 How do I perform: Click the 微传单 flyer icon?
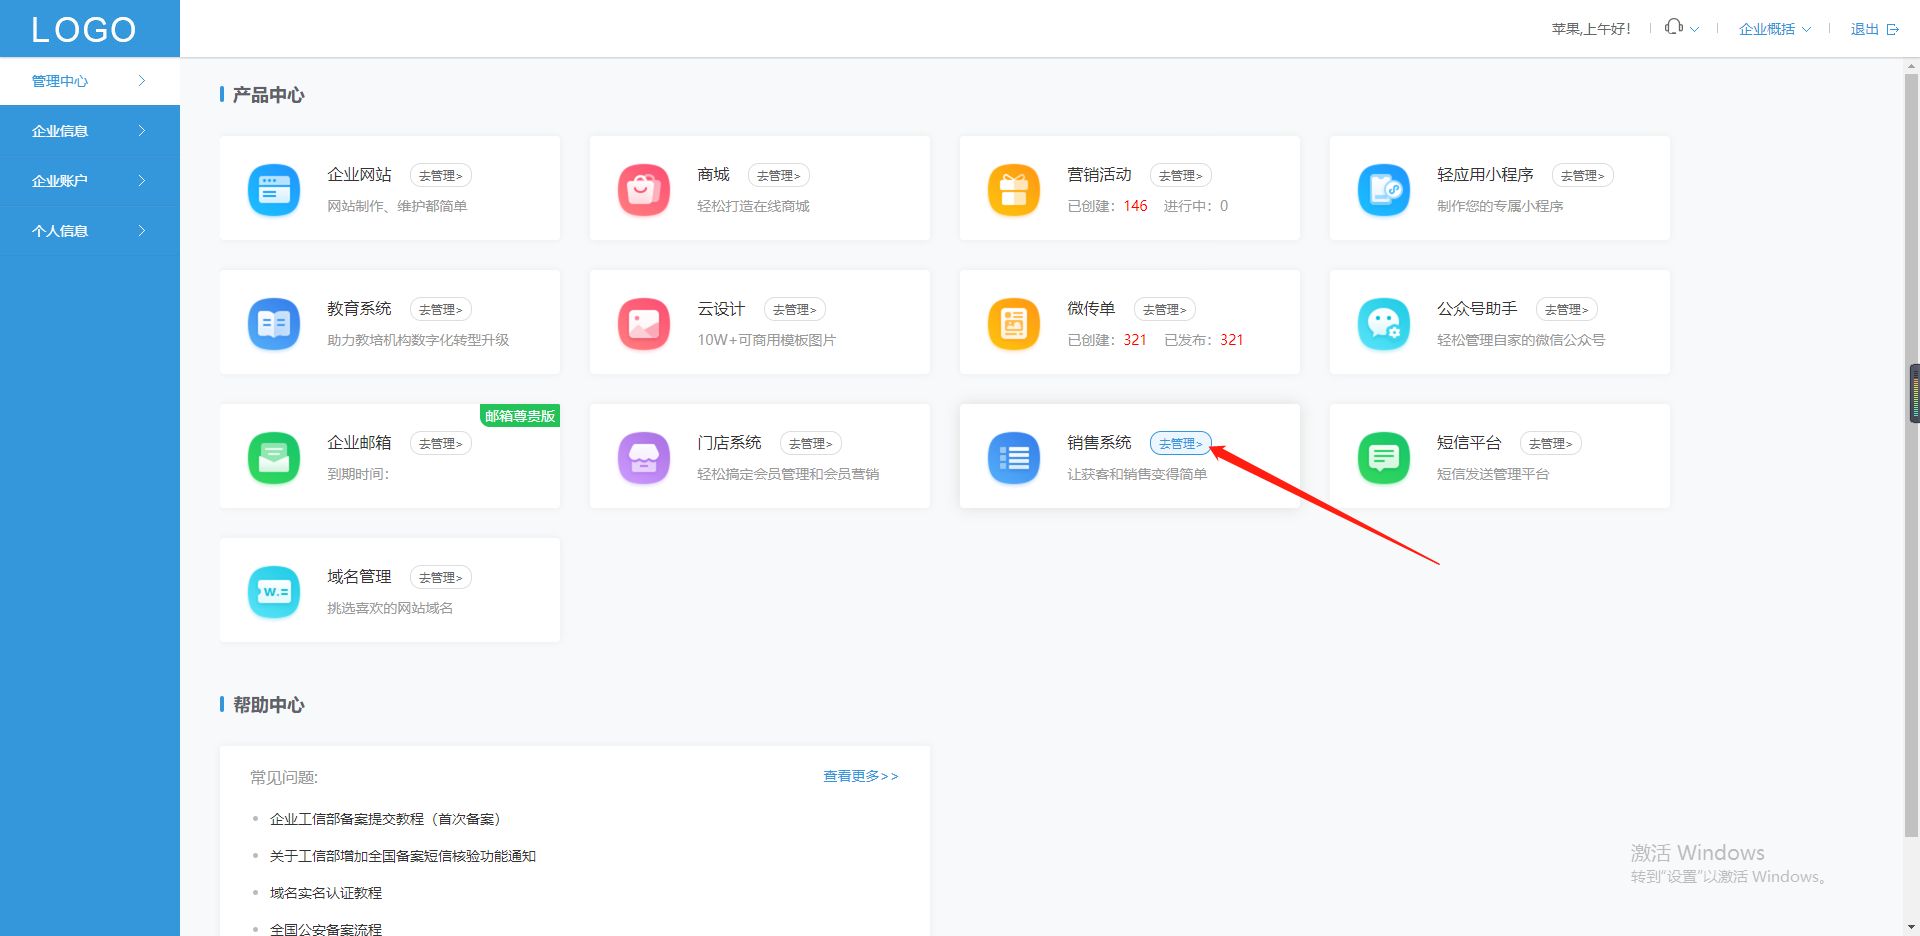pyautogui.click(x=1014, y=323)
